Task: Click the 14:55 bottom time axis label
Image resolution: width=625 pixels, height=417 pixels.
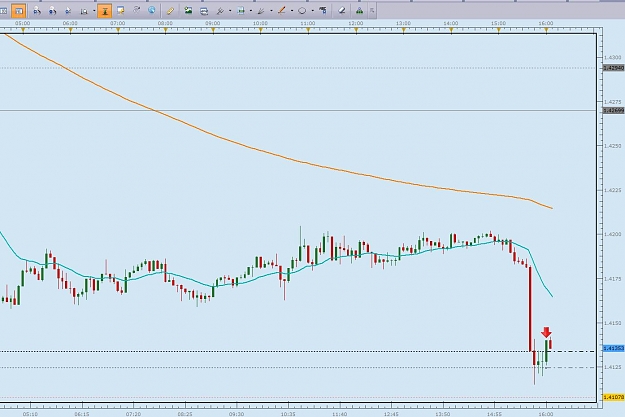Action: (494, 414)
